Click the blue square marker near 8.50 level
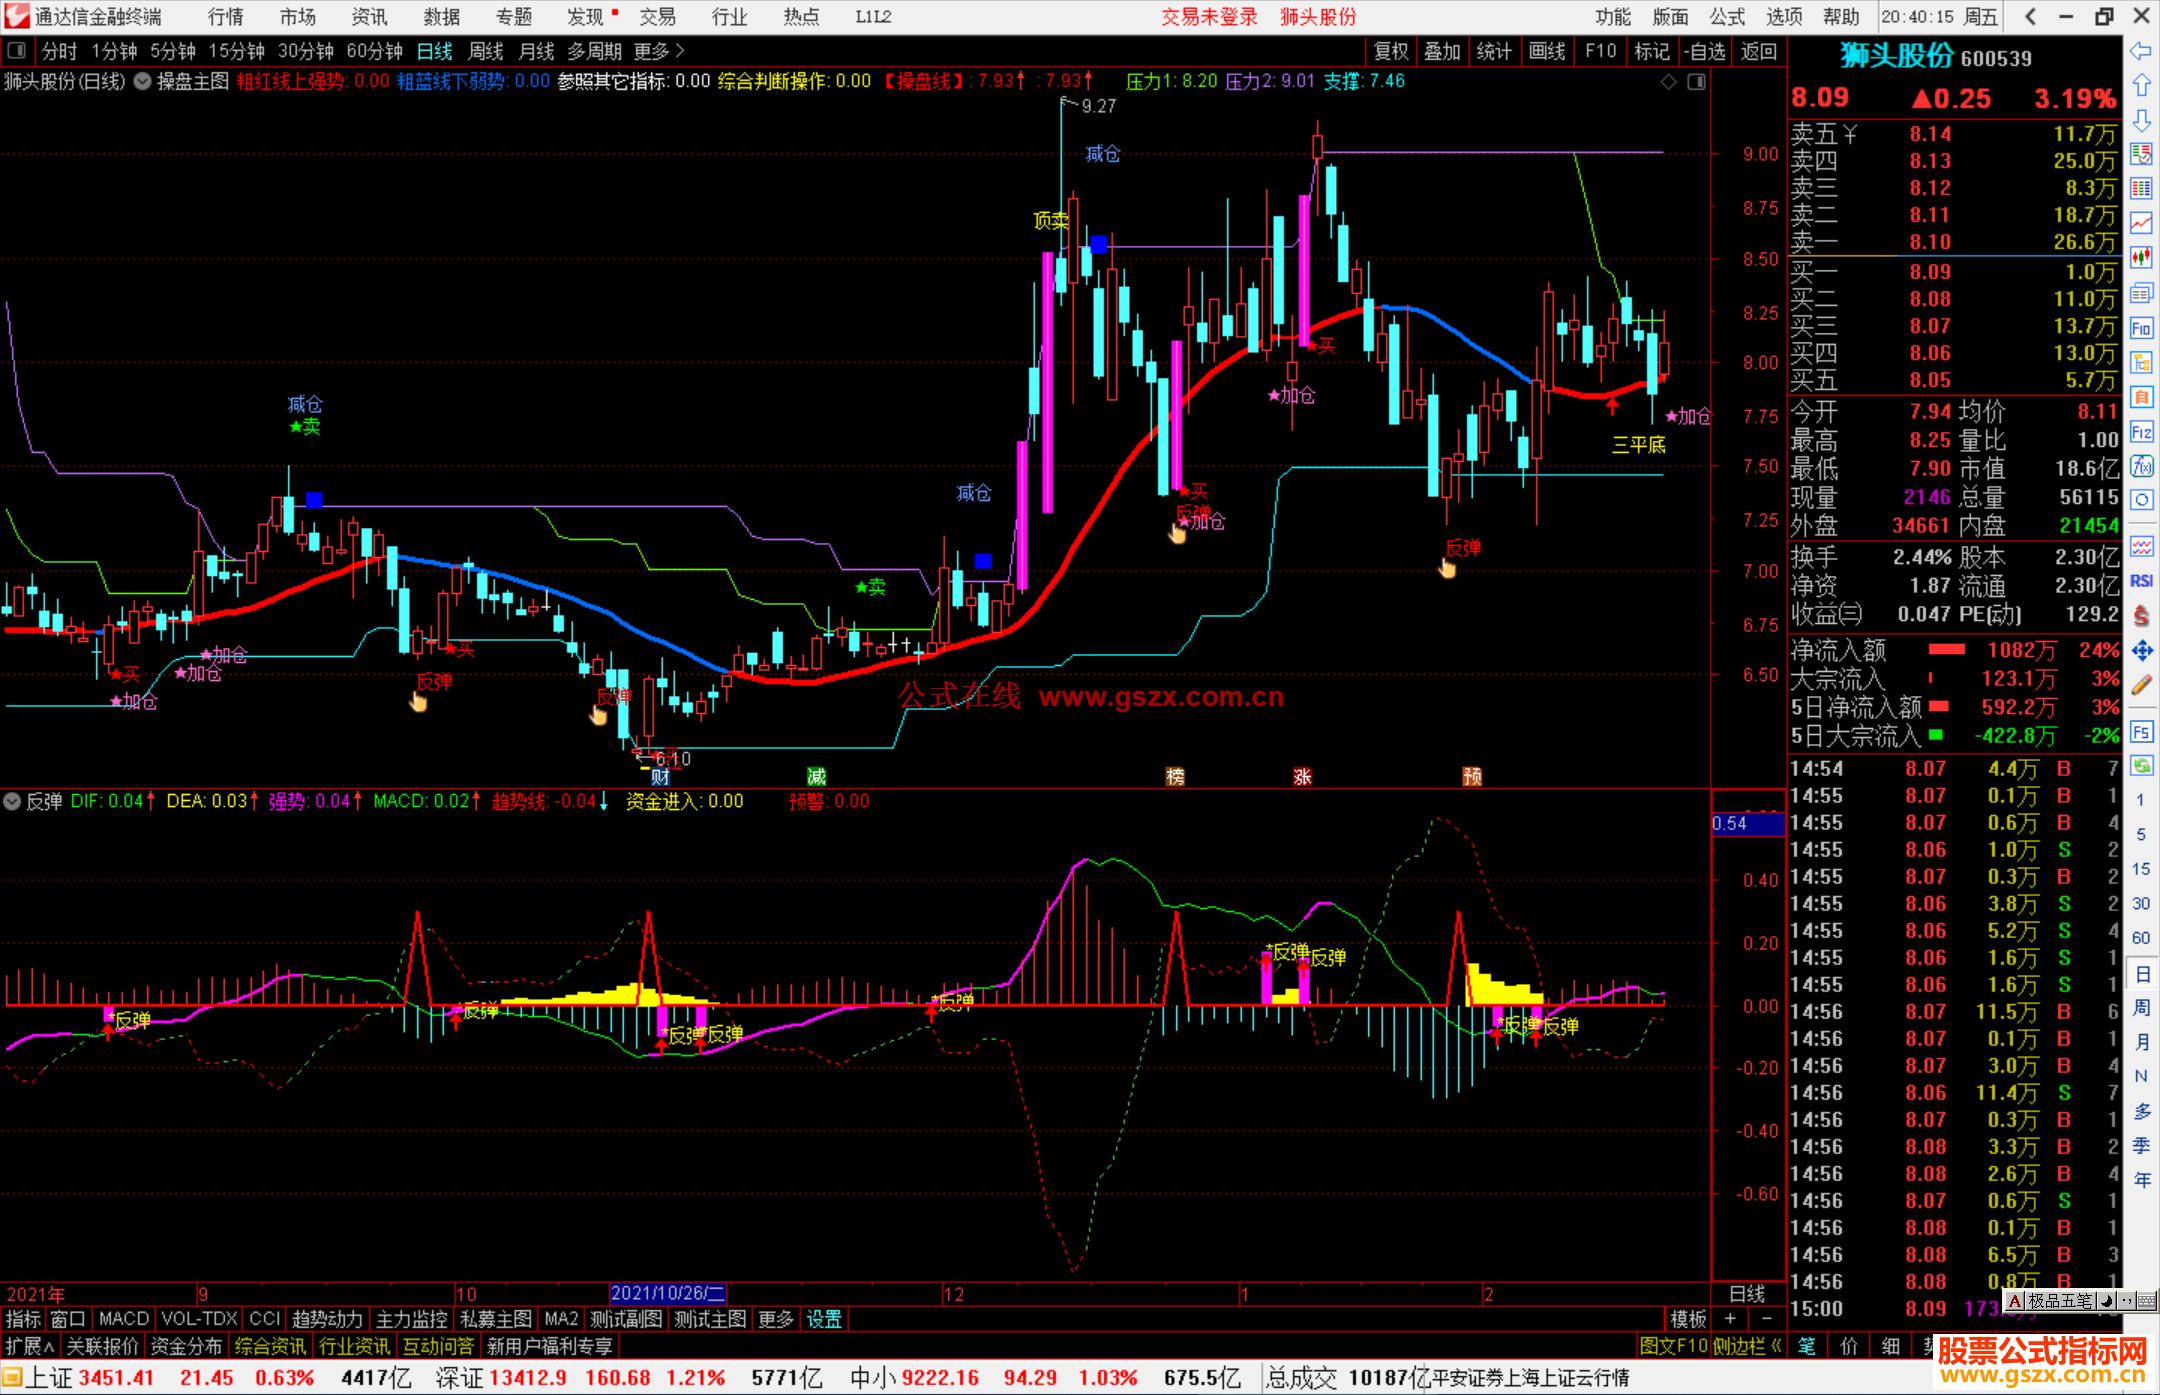 pos(1099,244)
